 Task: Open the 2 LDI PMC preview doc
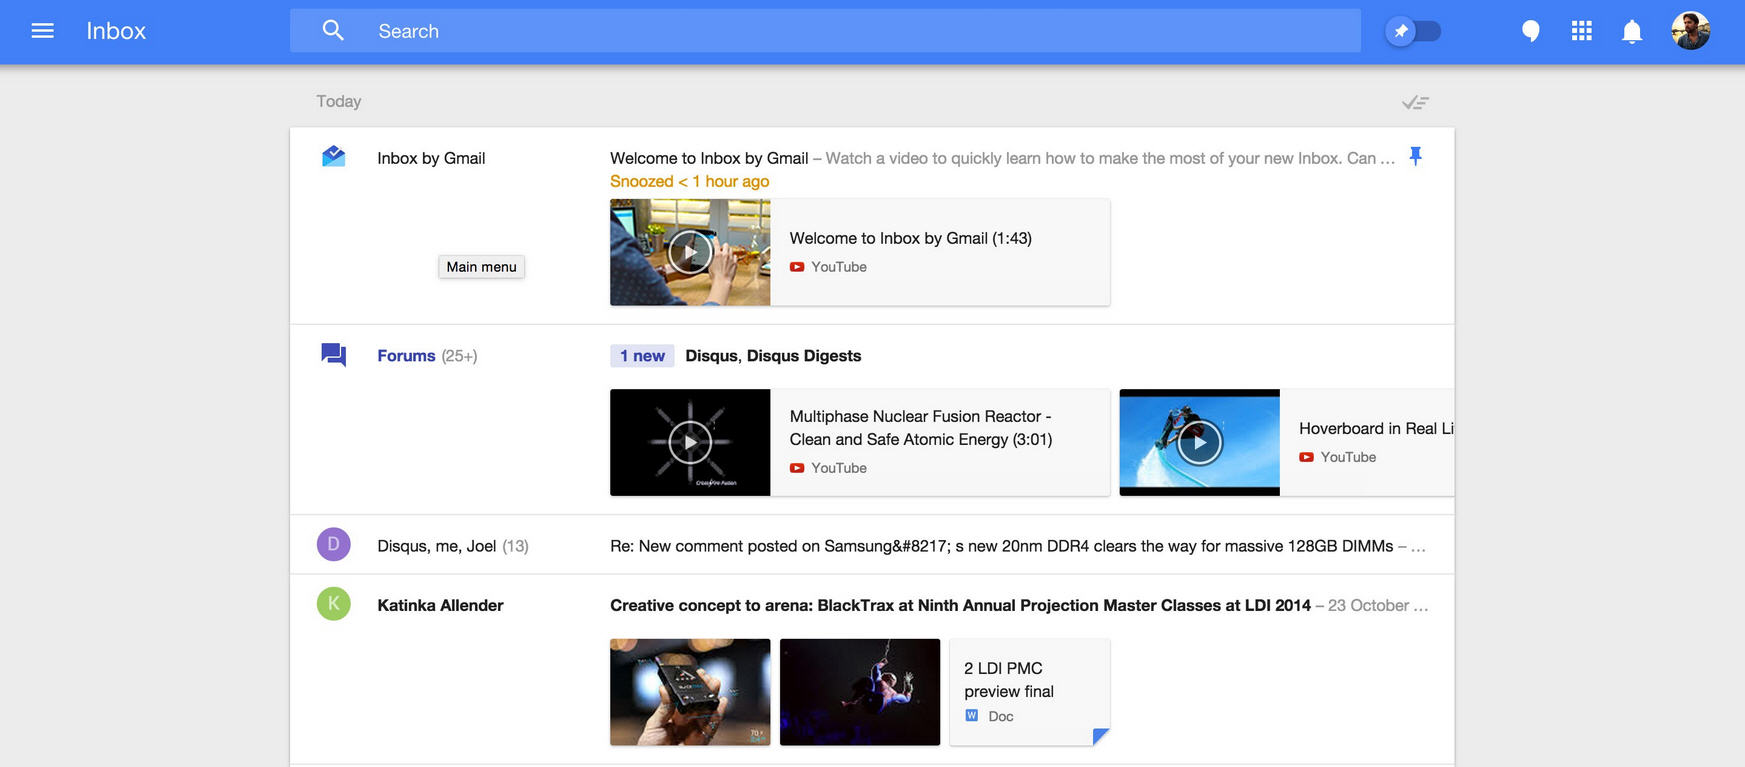(1029, 692)
